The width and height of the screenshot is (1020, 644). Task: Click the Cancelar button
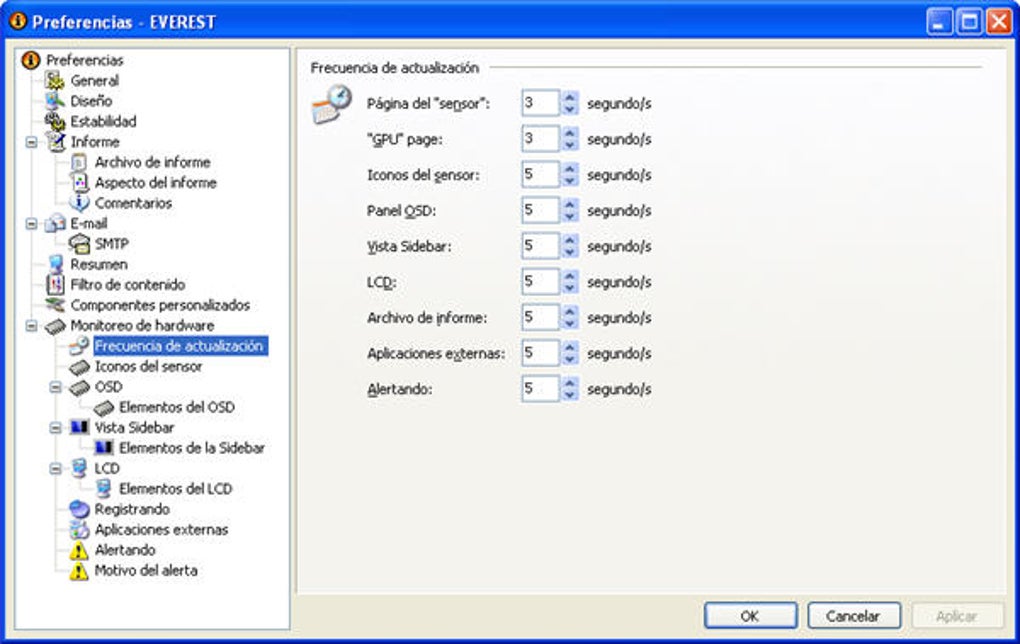pyautogui.click(x=853, y=615)
